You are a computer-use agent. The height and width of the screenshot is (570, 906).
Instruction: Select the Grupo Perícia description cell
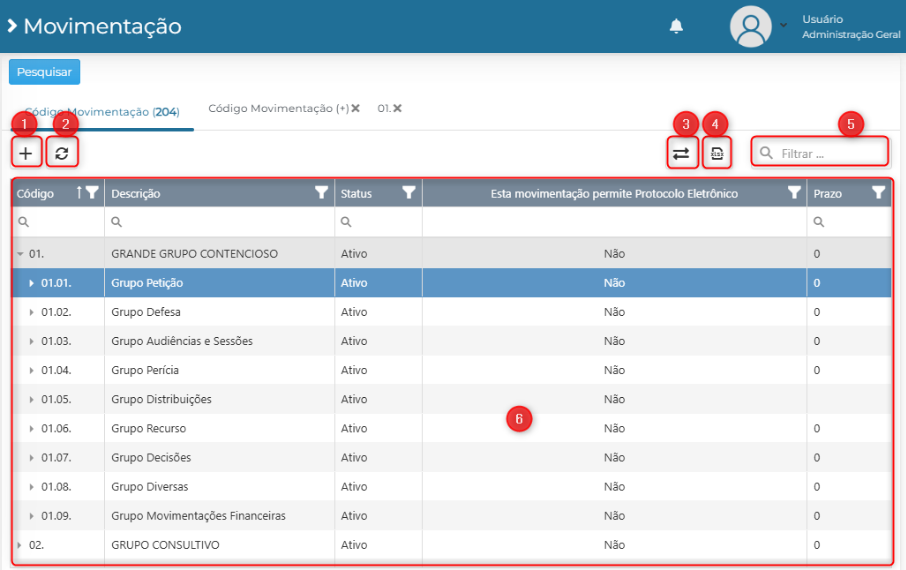coord(220,370)
